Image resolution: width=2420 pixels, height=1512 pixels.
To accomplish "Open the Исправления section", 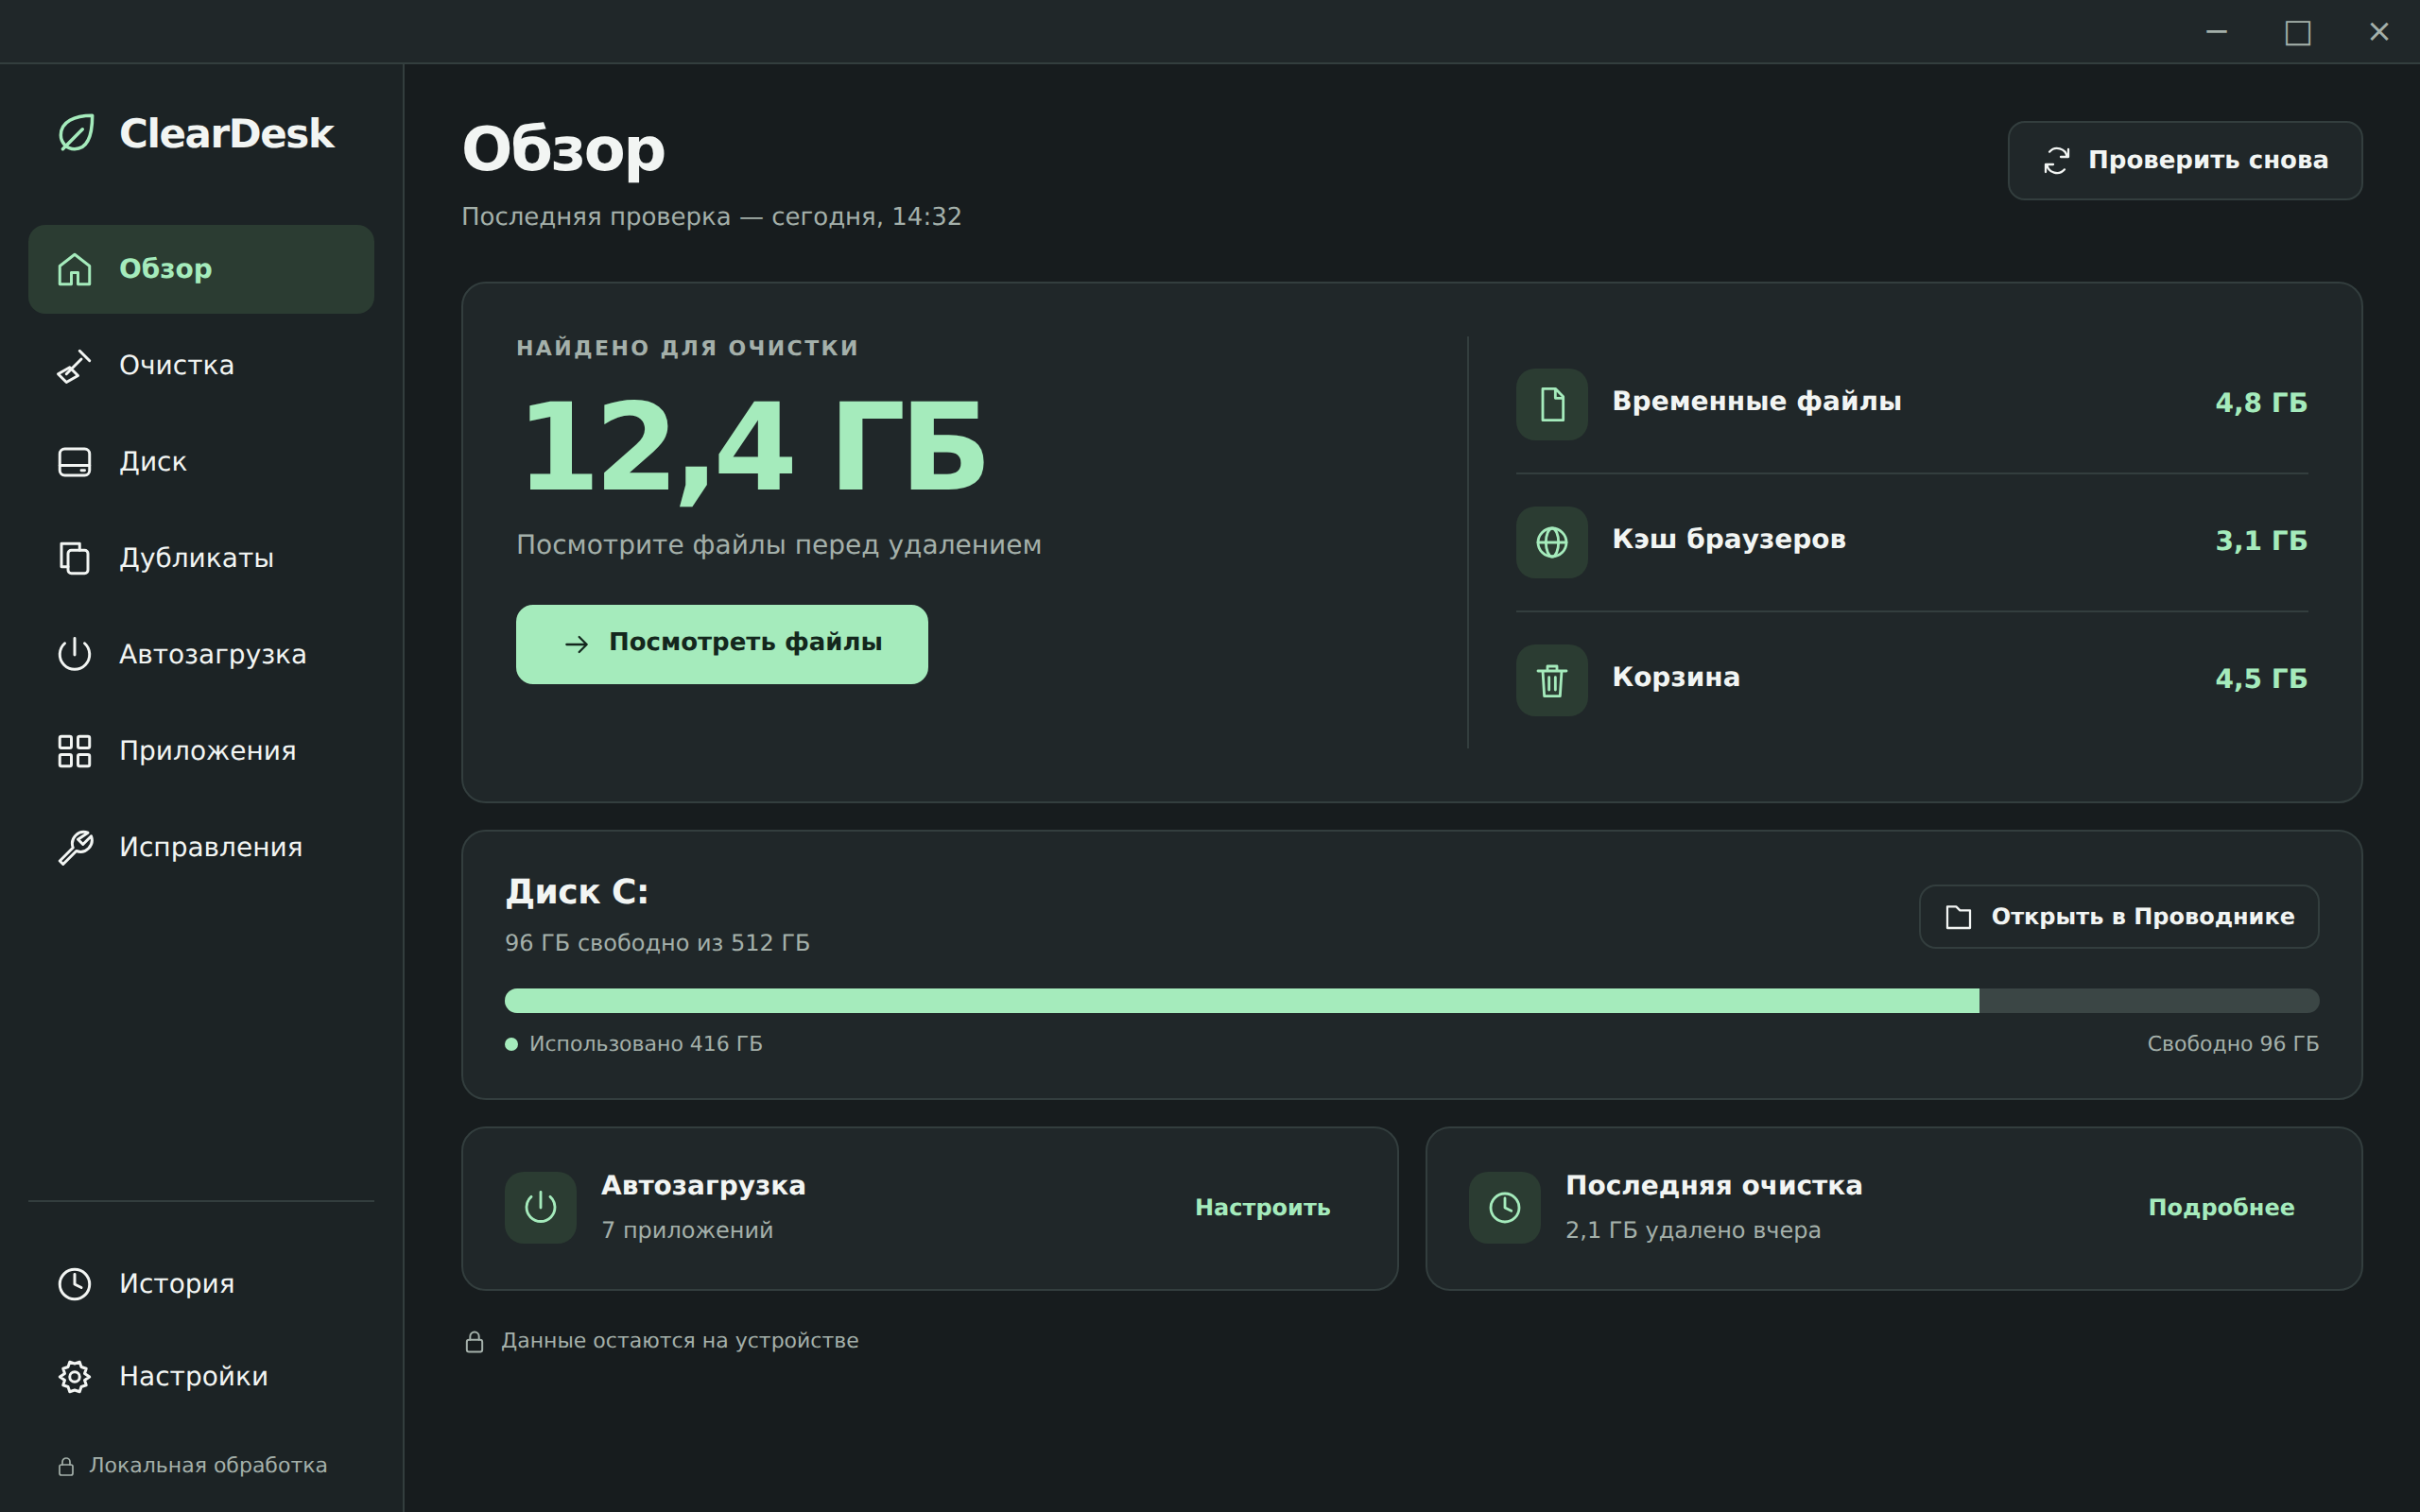I will pos(201,847).
